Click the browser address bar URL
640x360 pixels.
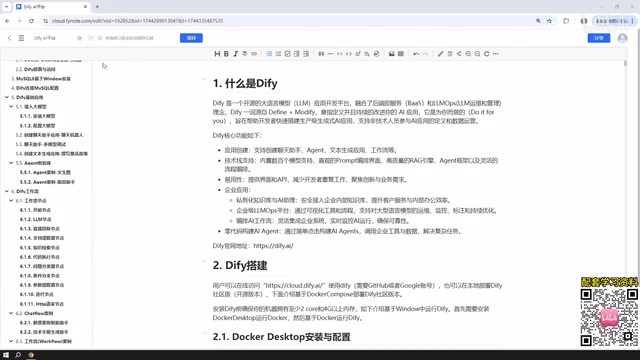click(138, 21)
